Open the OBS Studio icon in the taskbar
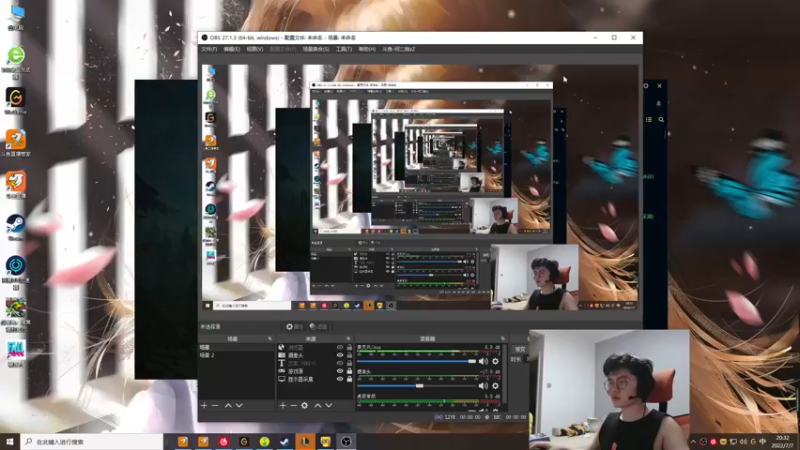Screen dimensions: 800x450 346,441
